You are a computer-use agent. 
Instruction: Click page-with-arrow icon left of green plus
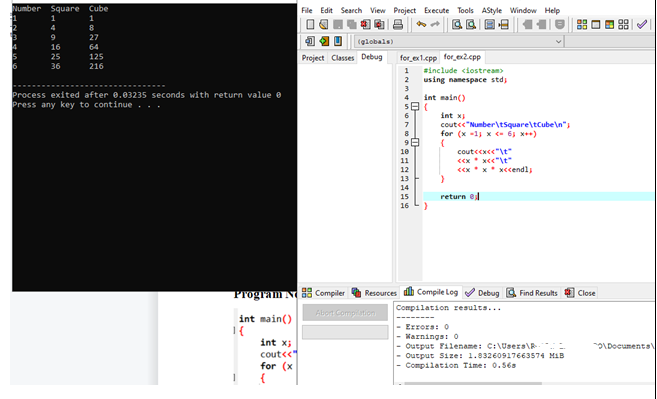tap(310, 41)
